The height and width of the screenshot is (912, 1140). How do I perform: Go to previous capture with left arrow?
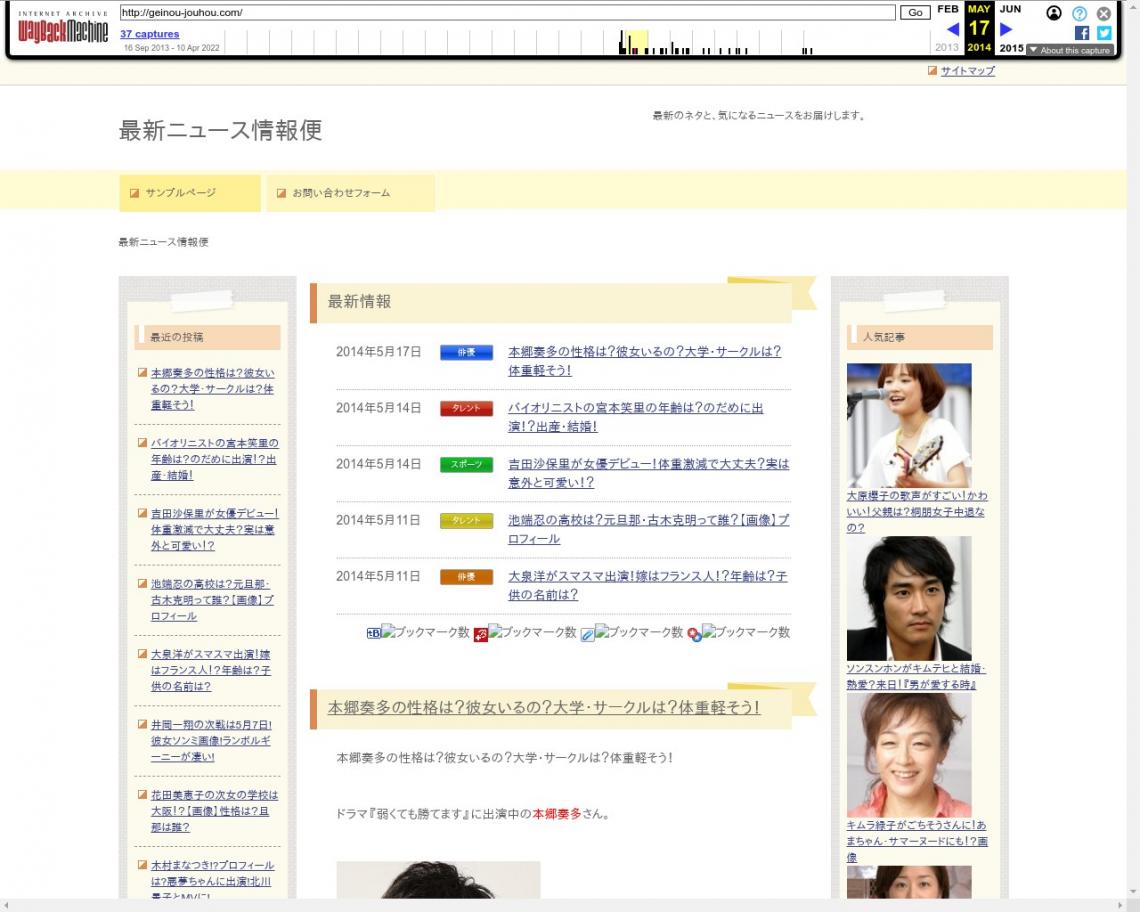point(952,29)
